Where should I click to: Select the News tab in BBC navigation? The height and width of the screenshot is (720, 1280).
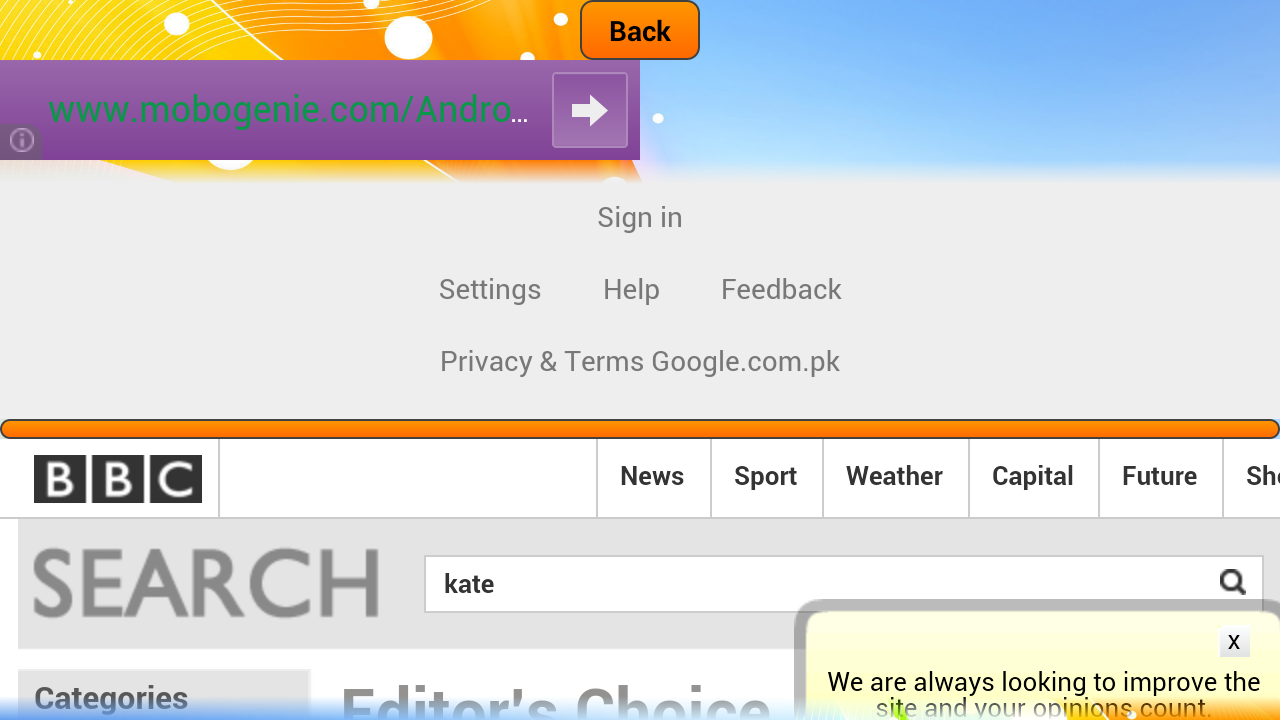tap(653, 478)
